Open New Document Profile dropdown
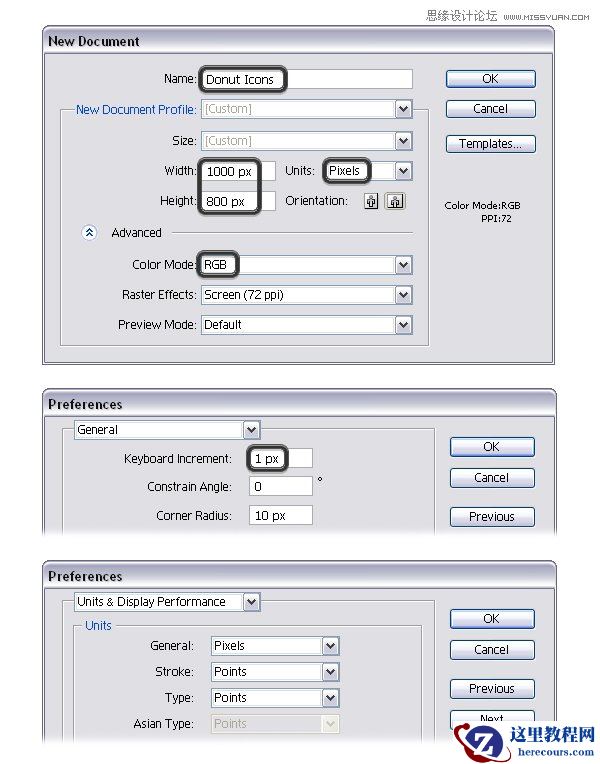 pyautogui.click(x=403, y=109)
